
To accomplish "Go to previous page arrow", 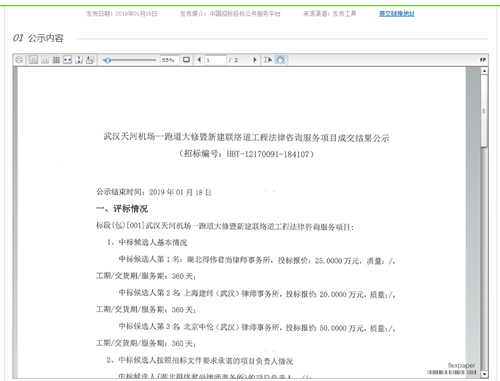I will coord(199,60).
